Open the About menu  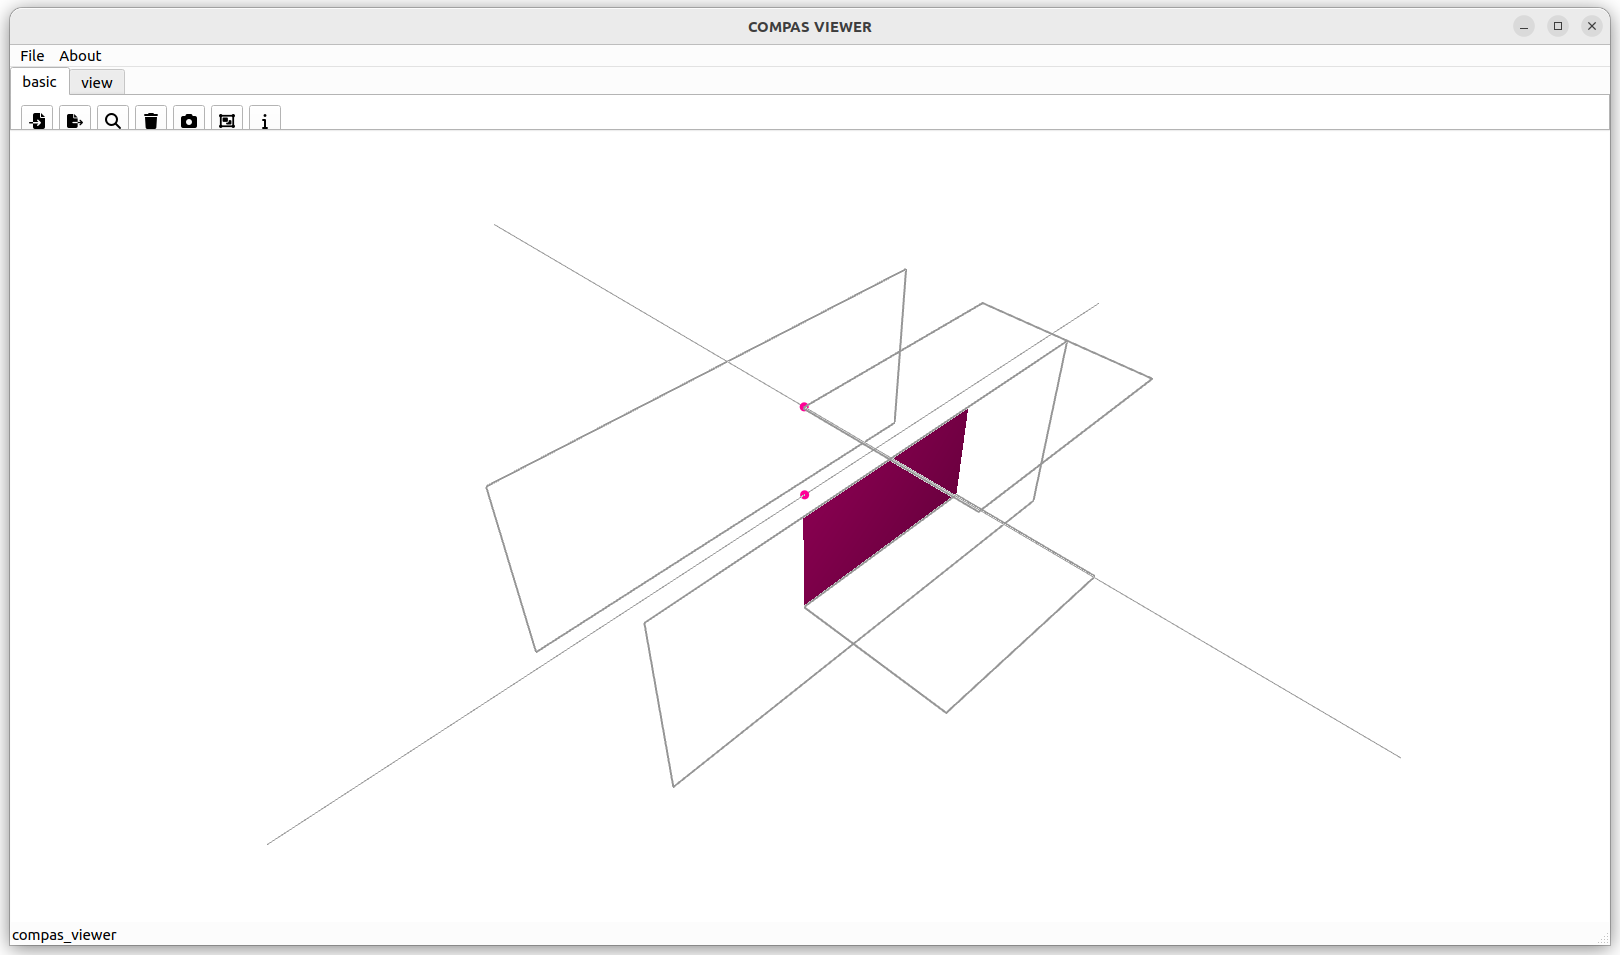click(x=80, y=55)
